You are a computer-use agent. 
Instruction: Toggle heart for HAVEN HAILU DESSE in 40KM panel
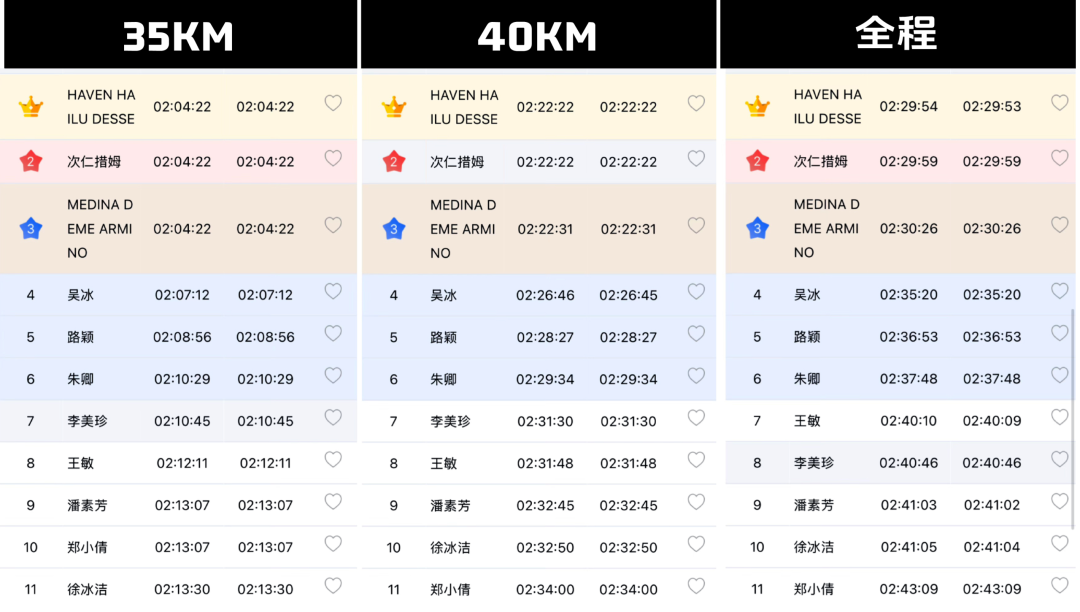coord(696,103)
